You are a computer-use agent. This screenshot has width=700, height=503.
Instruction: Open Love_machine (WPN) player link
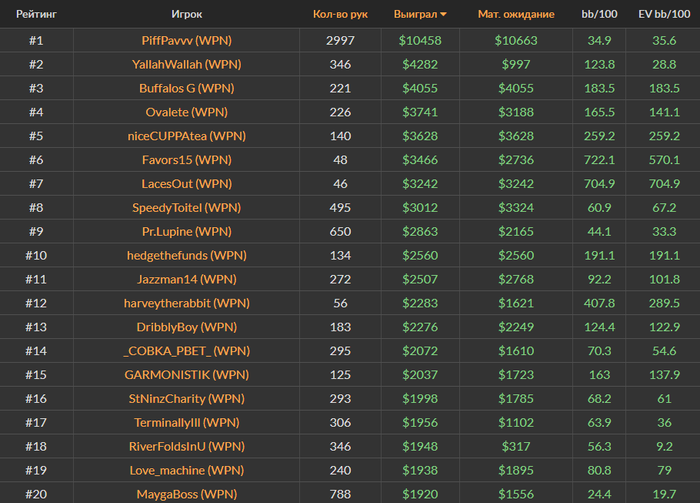[187, 470]
